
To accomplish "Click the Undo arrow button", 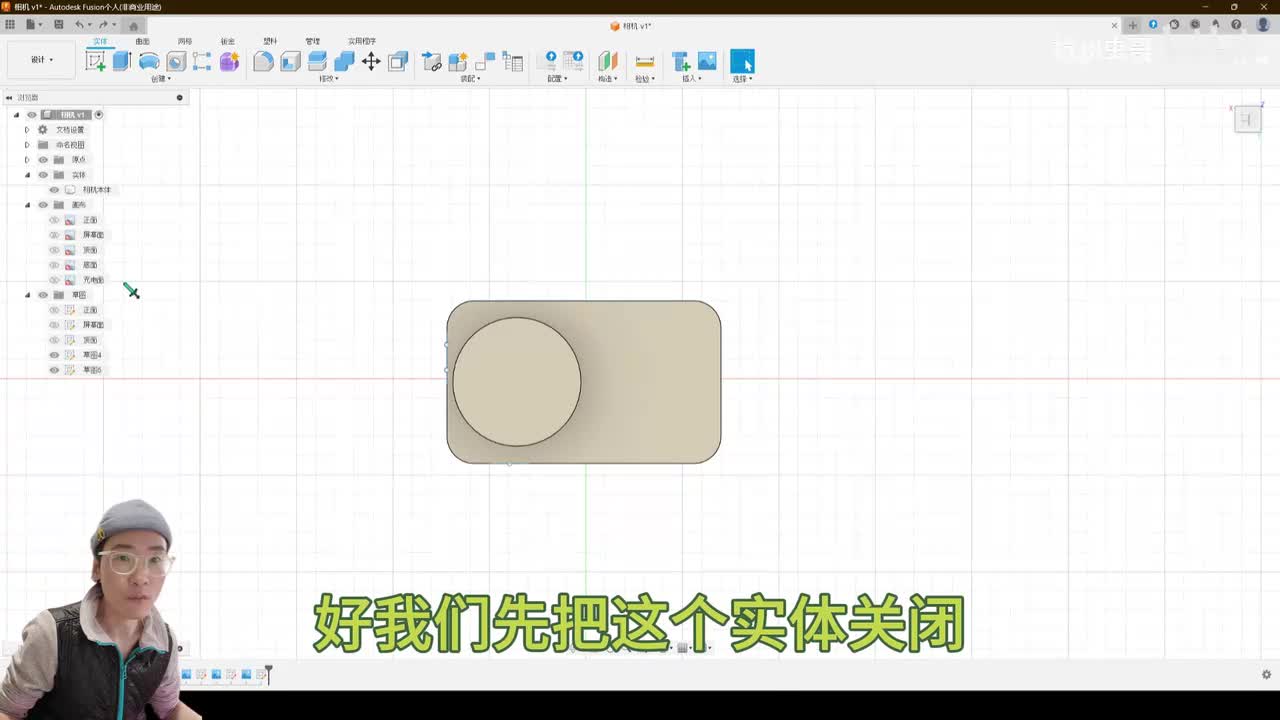I will (79, 25).
